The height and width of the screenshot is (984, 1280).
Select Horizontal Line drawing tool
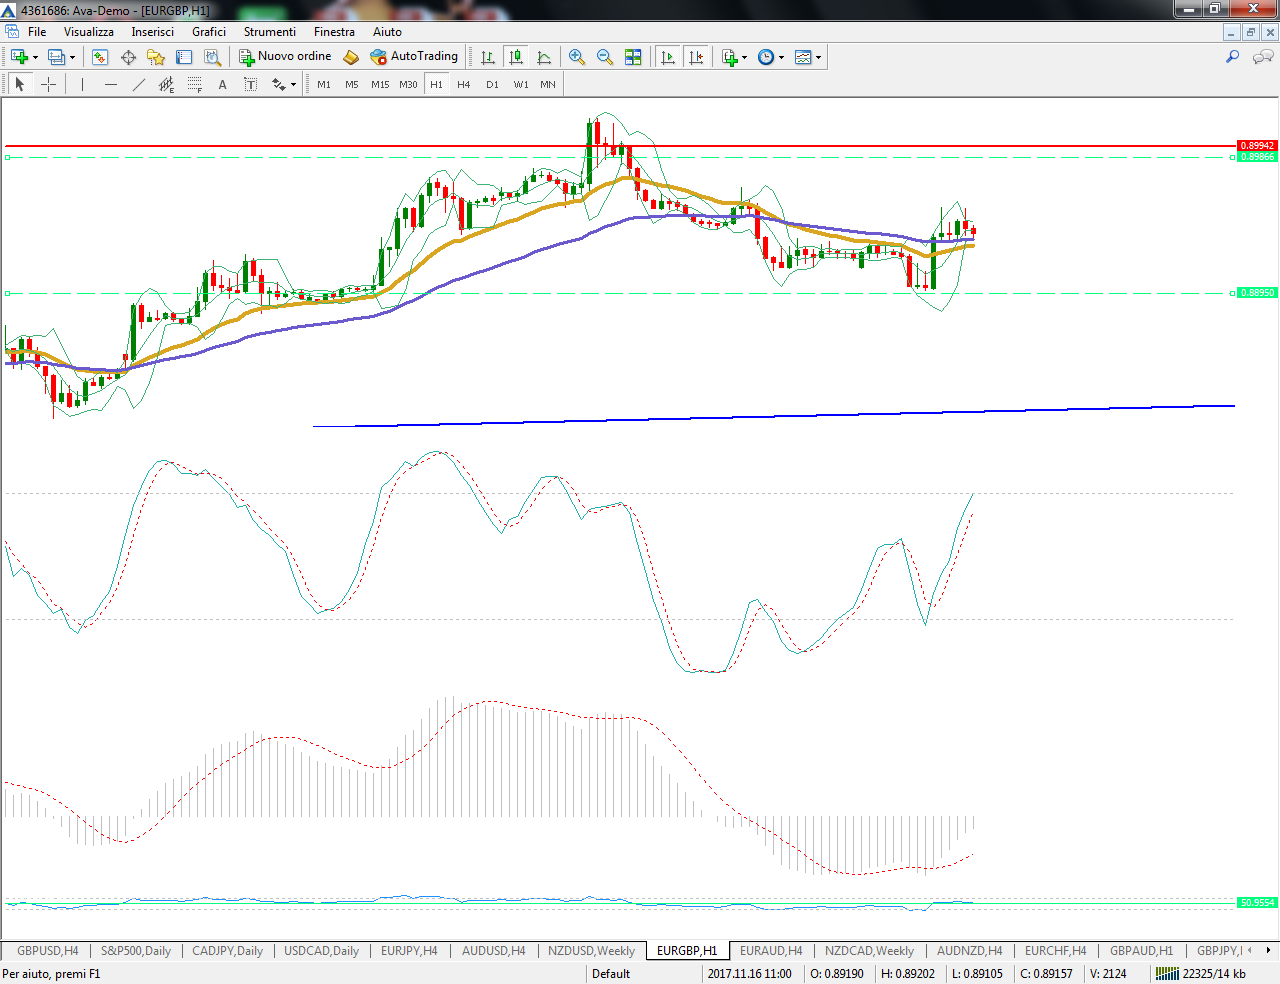110,84
